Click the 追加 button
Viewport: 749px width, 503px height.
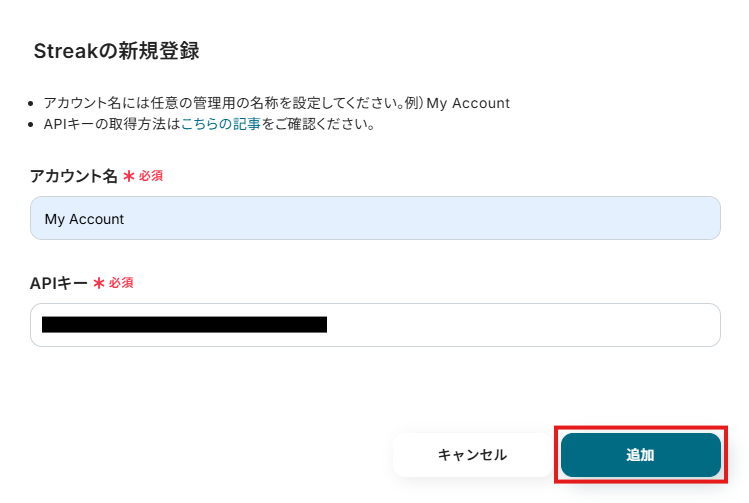click(640, 455)
